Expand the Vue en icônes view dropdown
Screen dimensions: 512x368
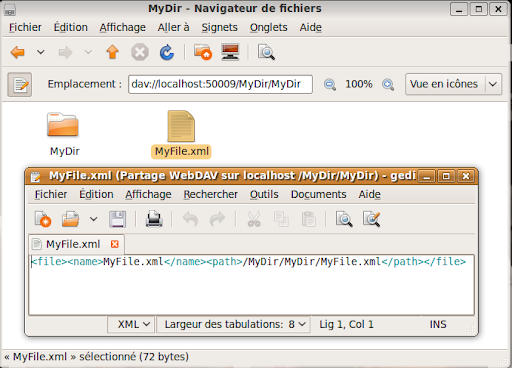click(x=453, y=84)
